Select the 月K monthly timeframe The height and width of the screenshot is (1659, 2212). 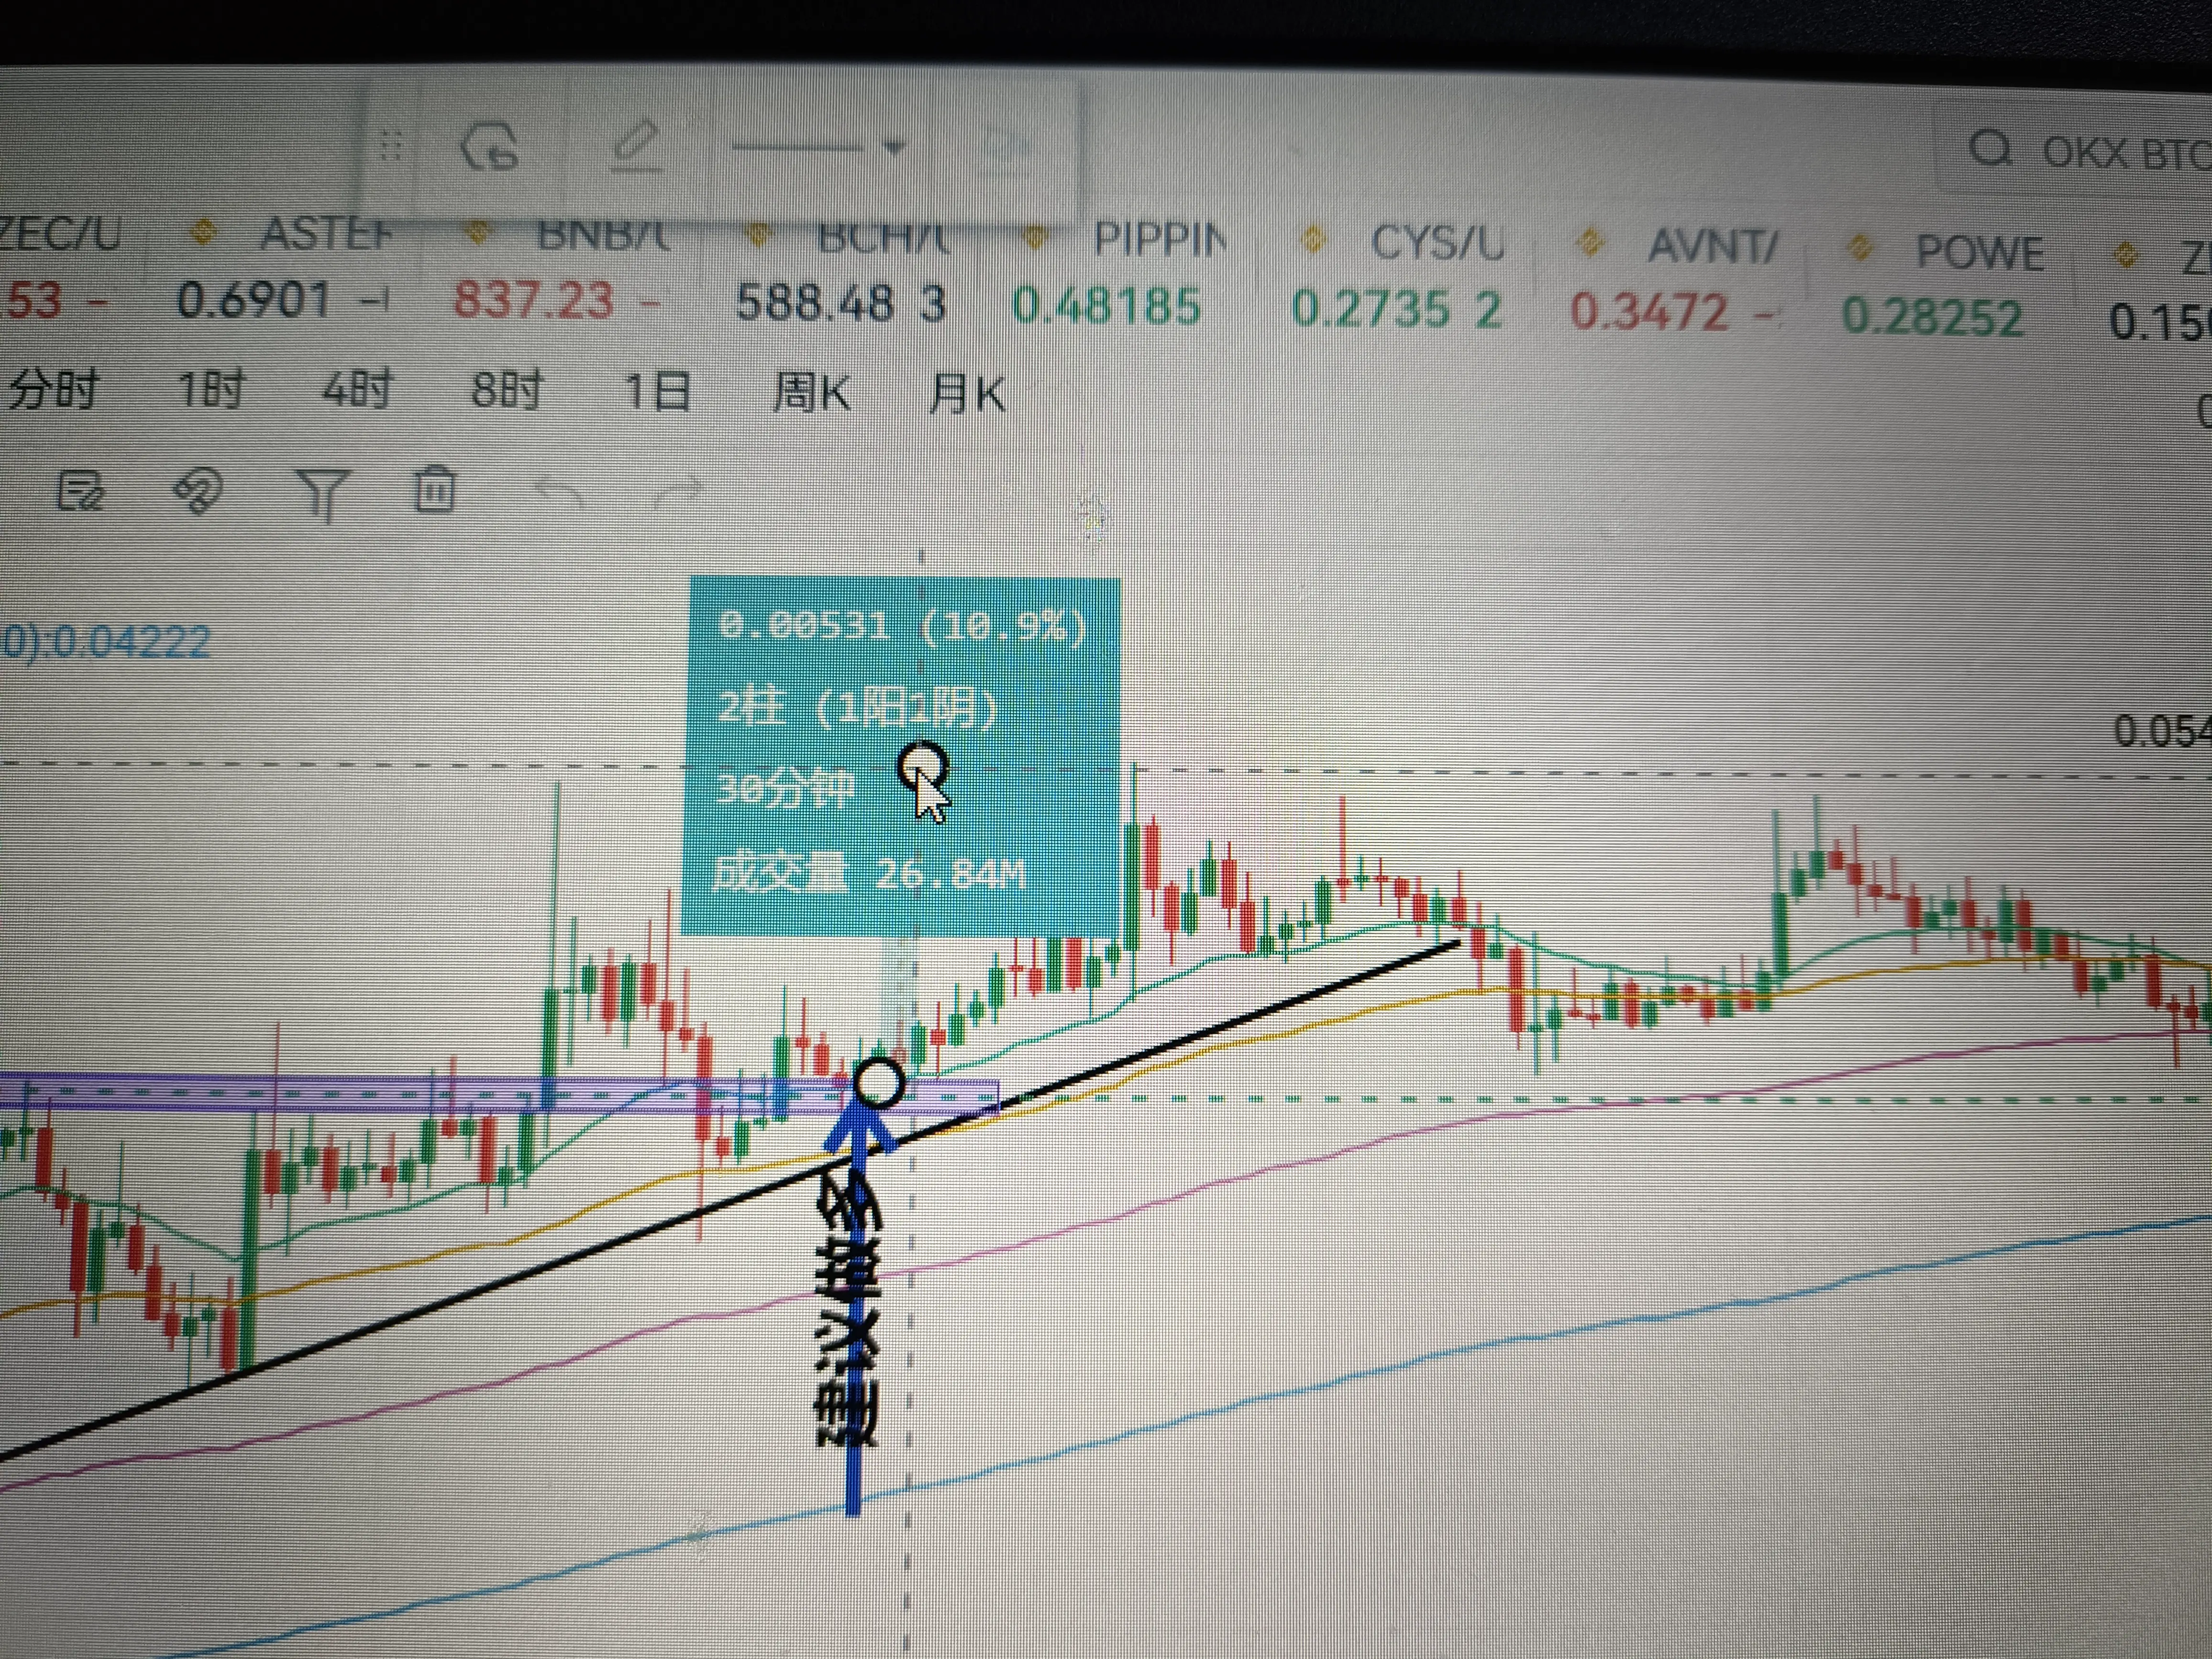coord(967,394)
